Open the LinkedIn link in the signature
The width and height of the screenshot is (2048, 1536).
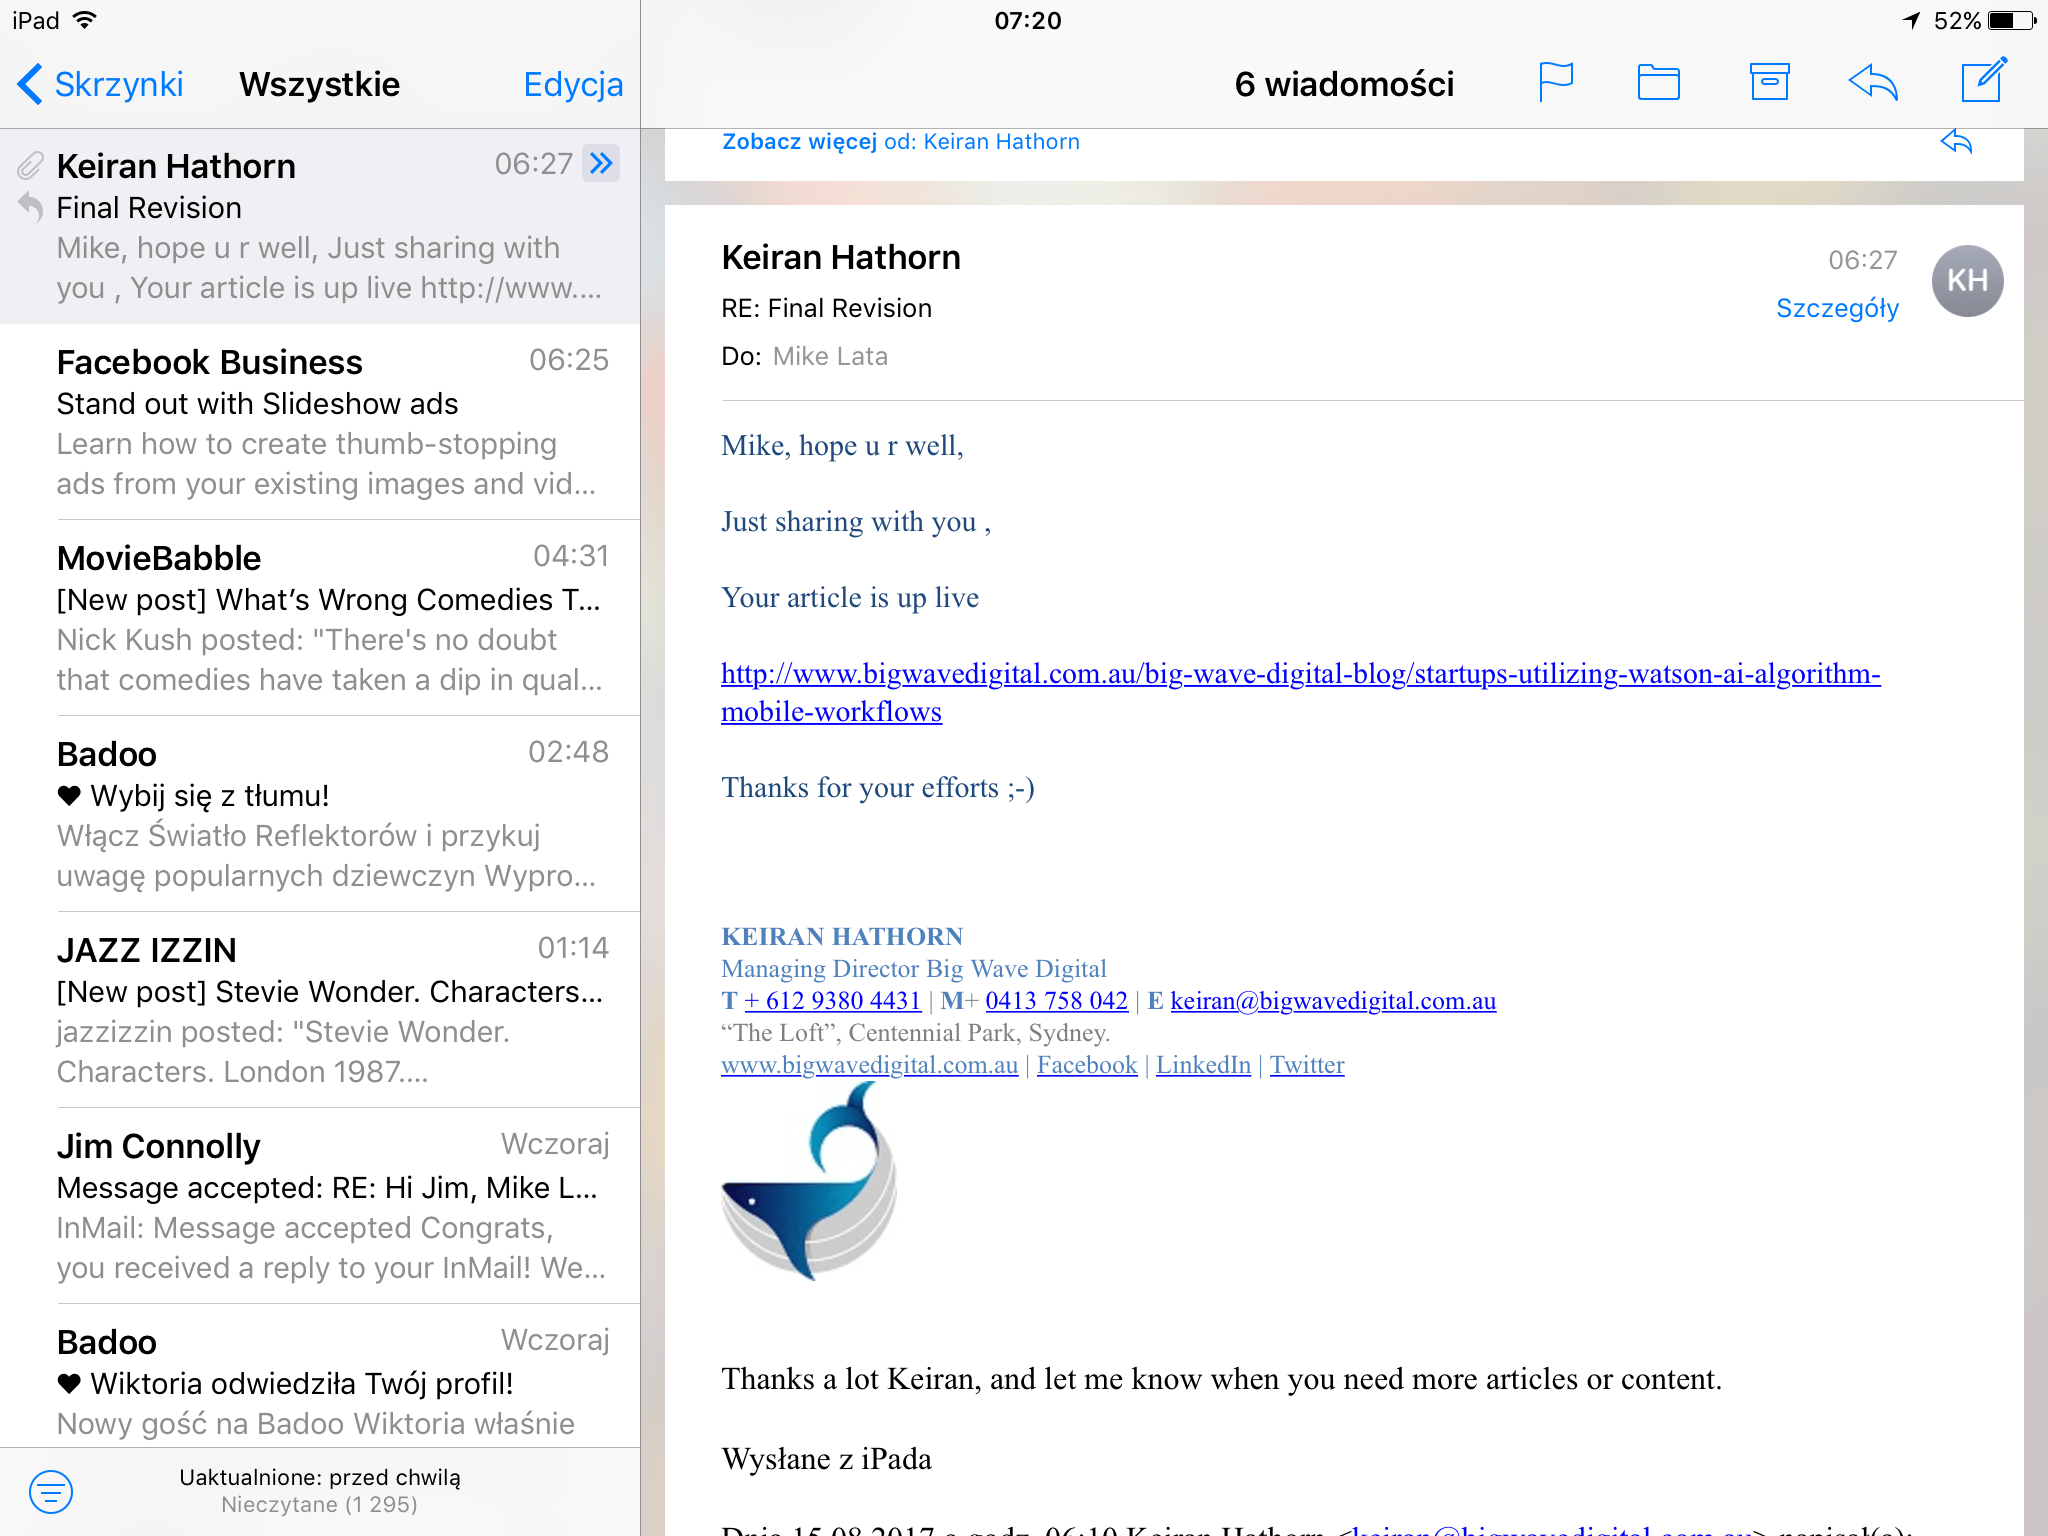click(x=1203, y=1065)
